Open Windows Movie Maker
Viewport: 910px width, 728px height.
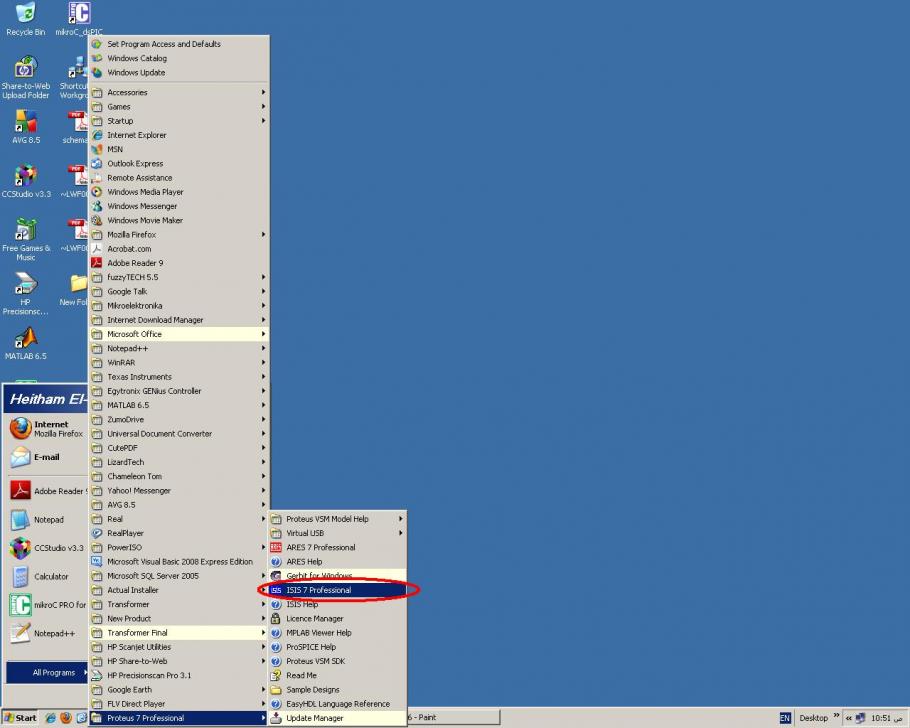pyautogui.click(x=179, y=220)
